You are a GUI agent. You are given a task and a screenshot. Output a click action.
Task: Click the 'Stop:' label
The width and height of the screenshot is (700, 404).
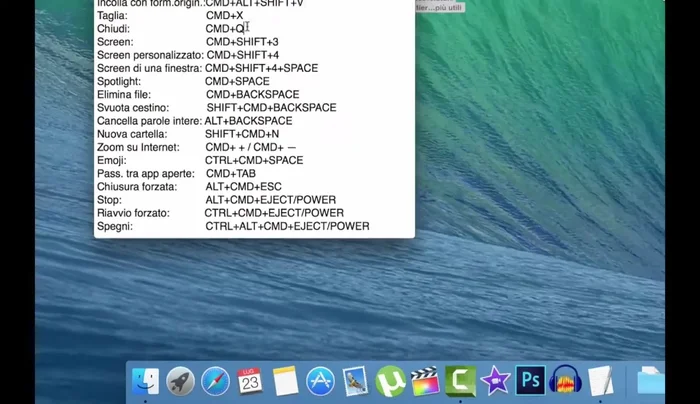point(109,200)
